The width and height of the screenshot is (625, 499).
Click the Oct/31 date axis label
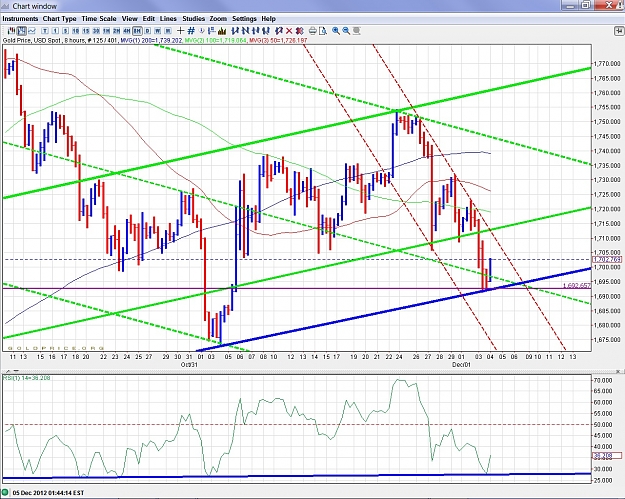189,364
